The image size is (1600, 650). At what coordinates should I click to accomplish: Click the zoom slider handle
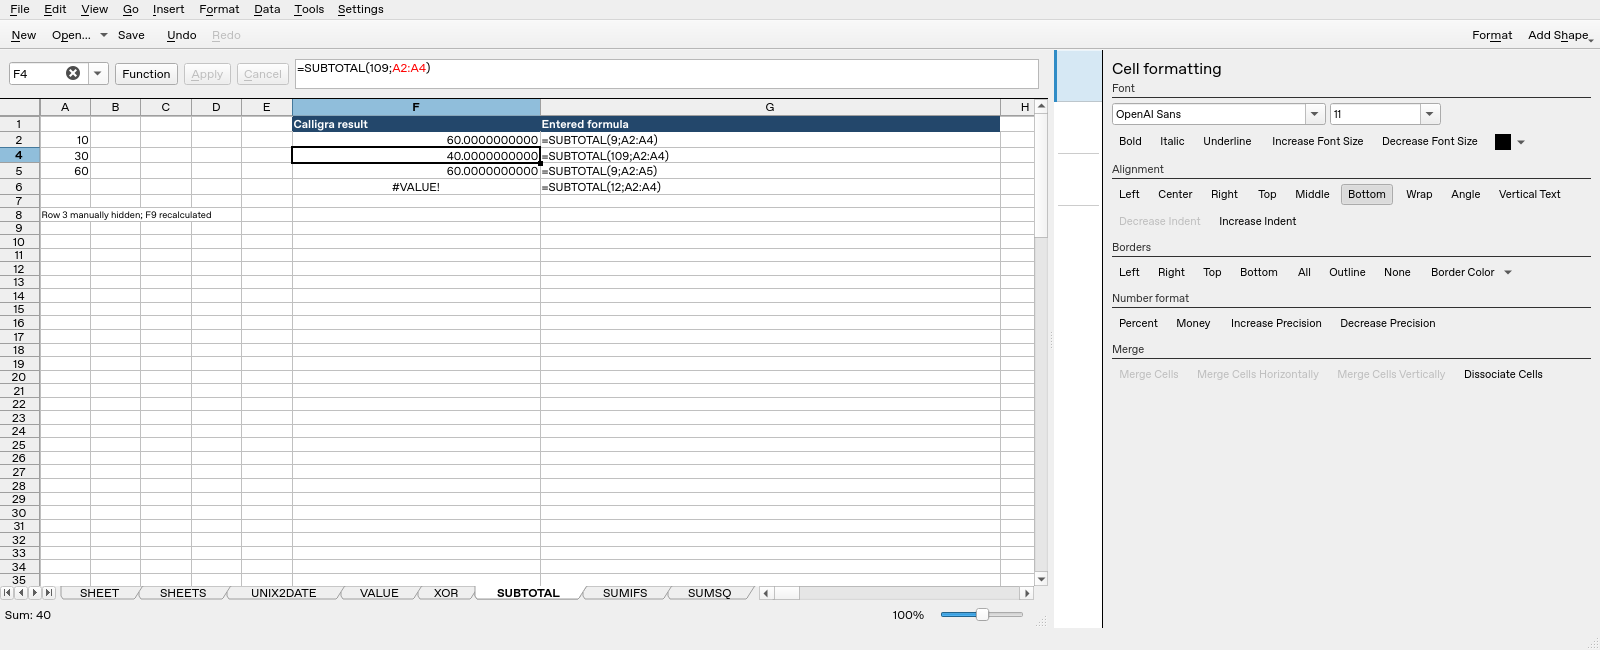[982, 615]
